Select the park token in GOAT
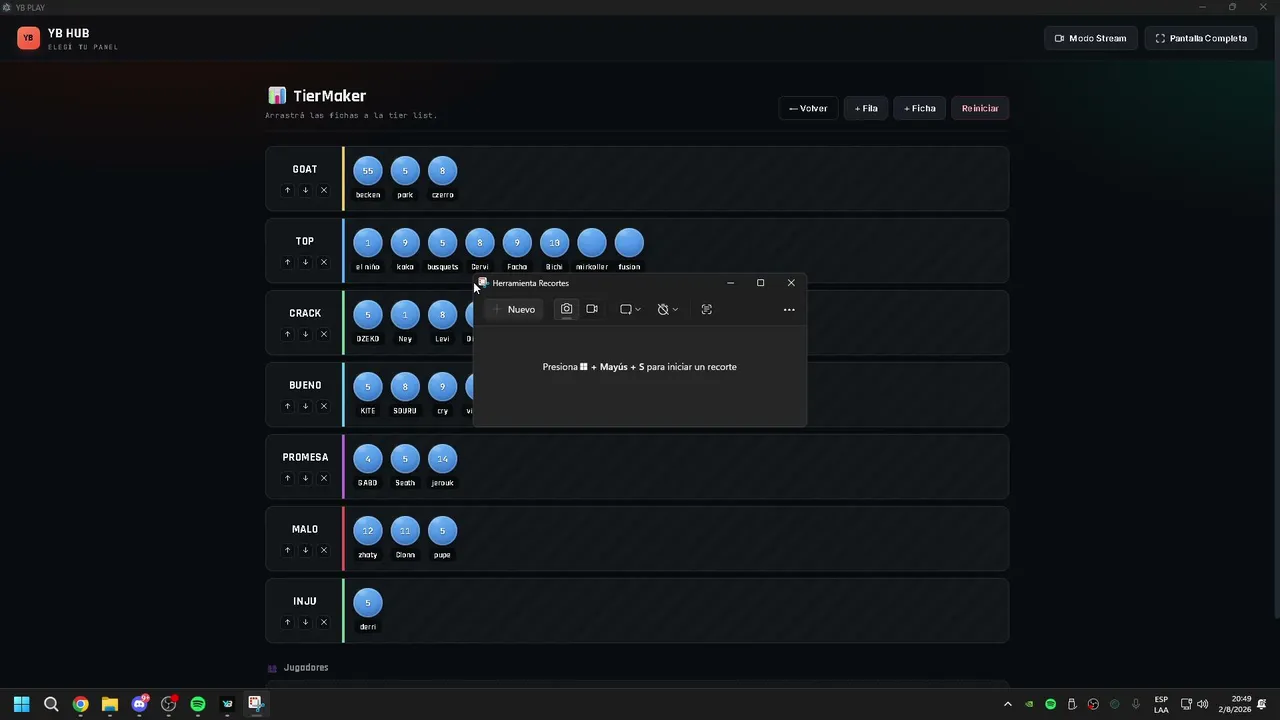 click(405, 171)
